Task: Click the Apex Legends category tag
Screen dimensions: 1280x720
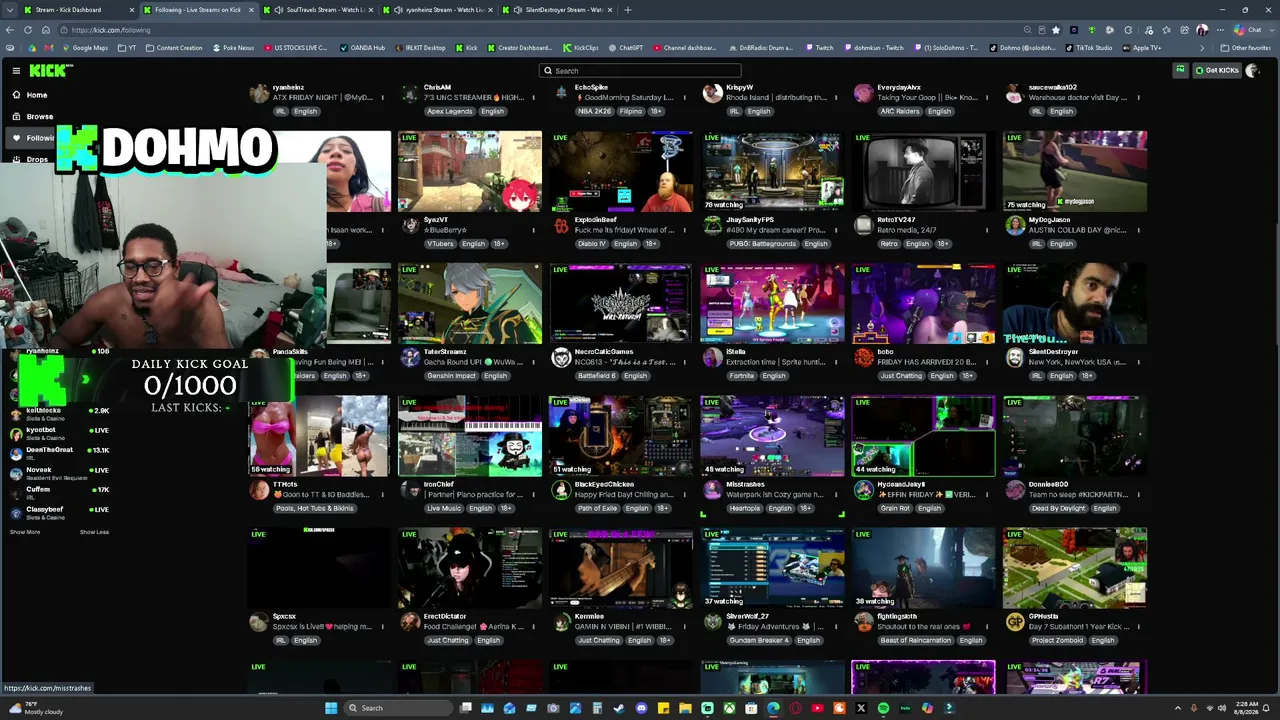Action: [449, 111]
